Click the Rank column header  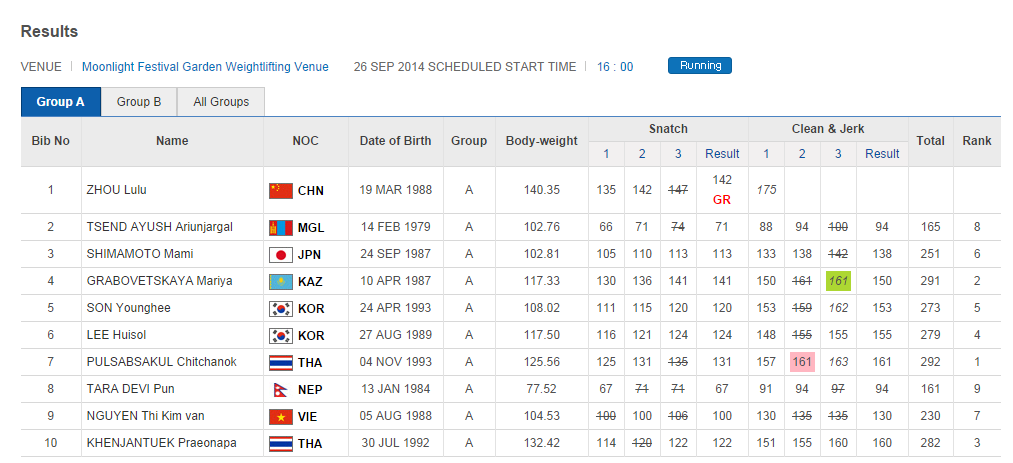click(x=977, y=141)
